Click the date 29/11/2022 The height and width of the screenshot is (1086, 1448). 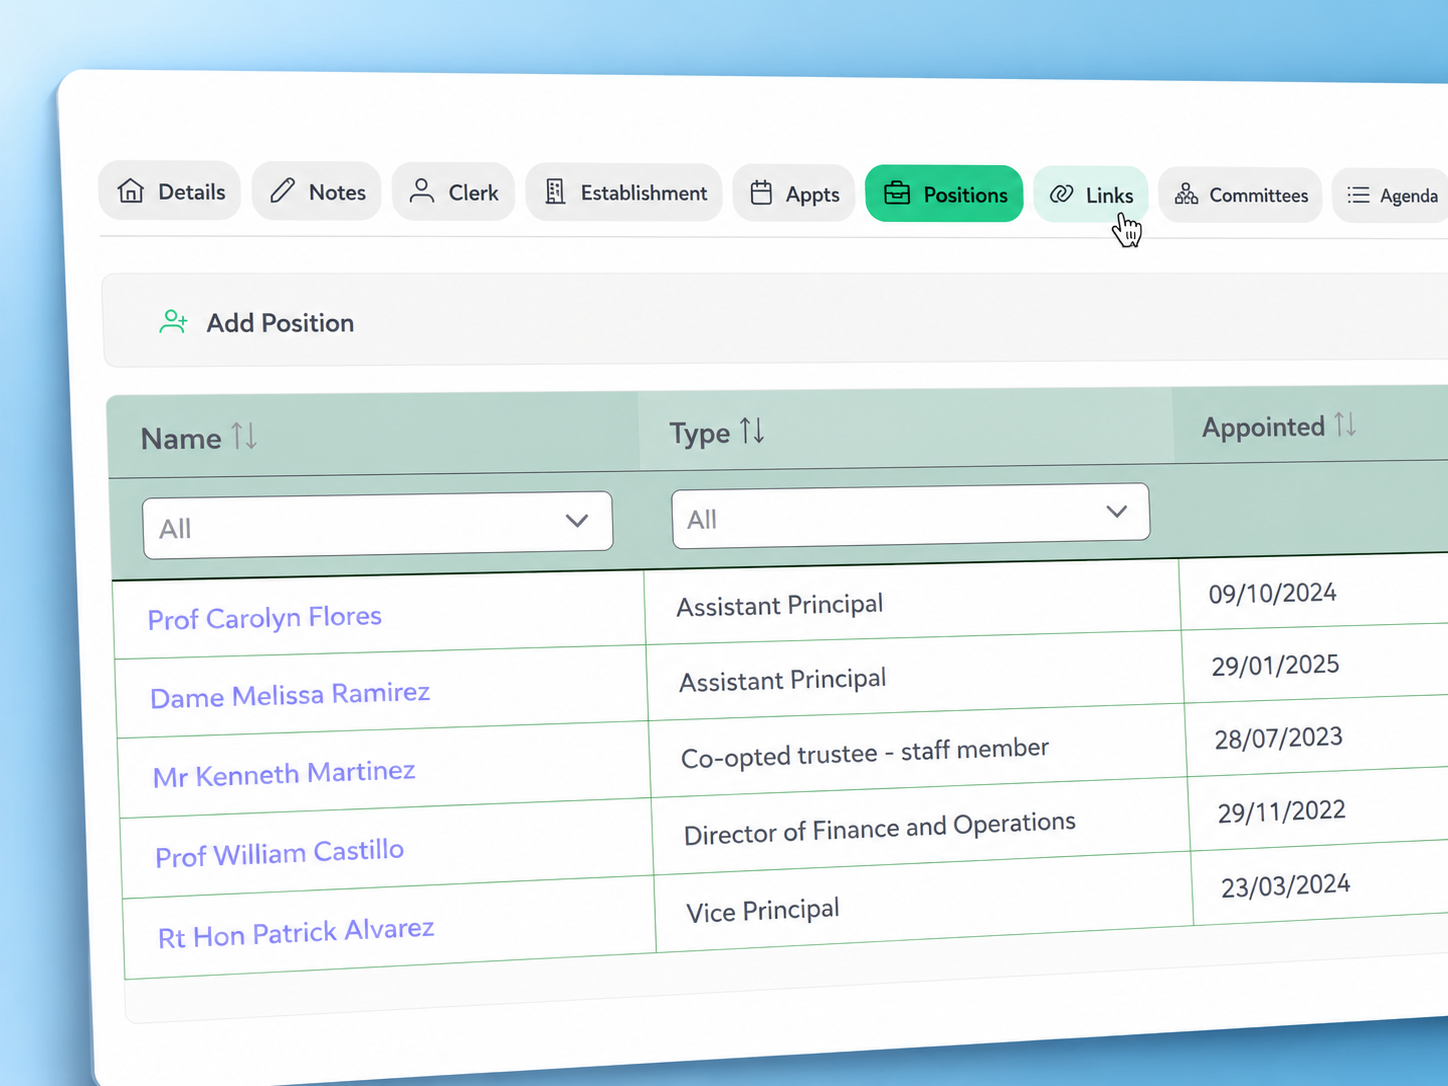(1281, 811)
